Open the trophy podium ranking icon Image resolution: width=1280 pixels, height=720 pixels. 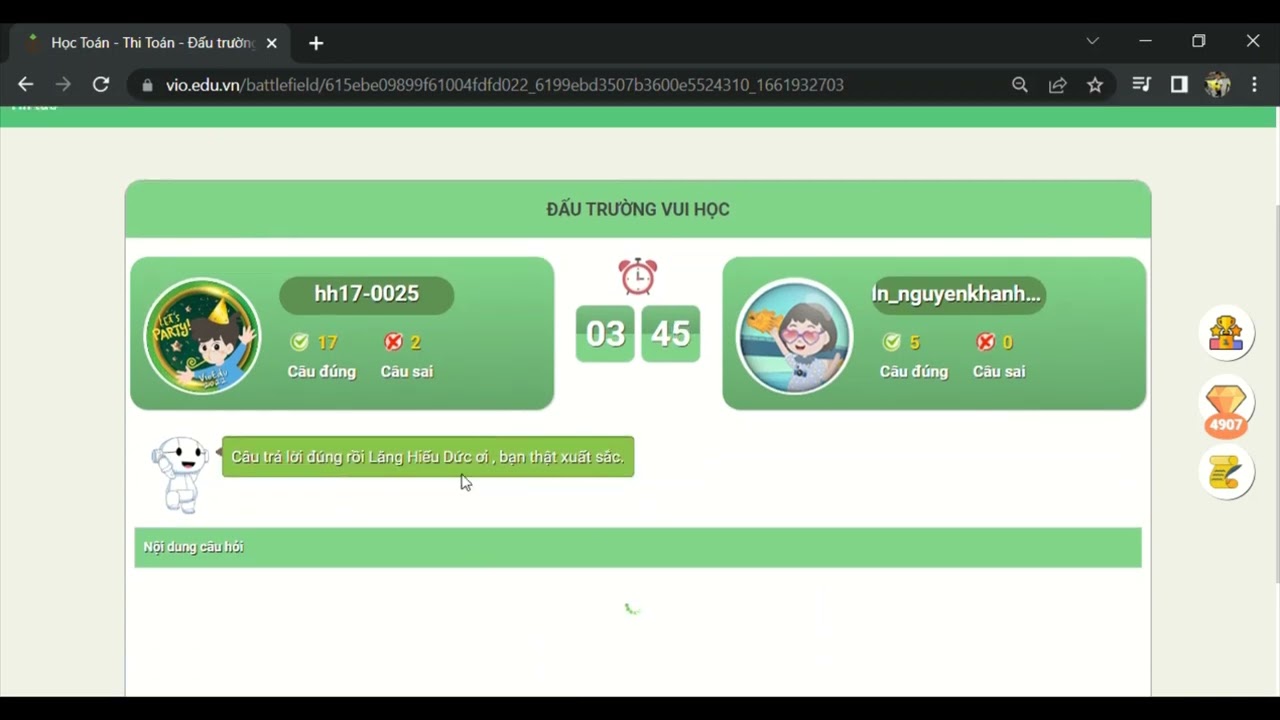[1226, 333]
